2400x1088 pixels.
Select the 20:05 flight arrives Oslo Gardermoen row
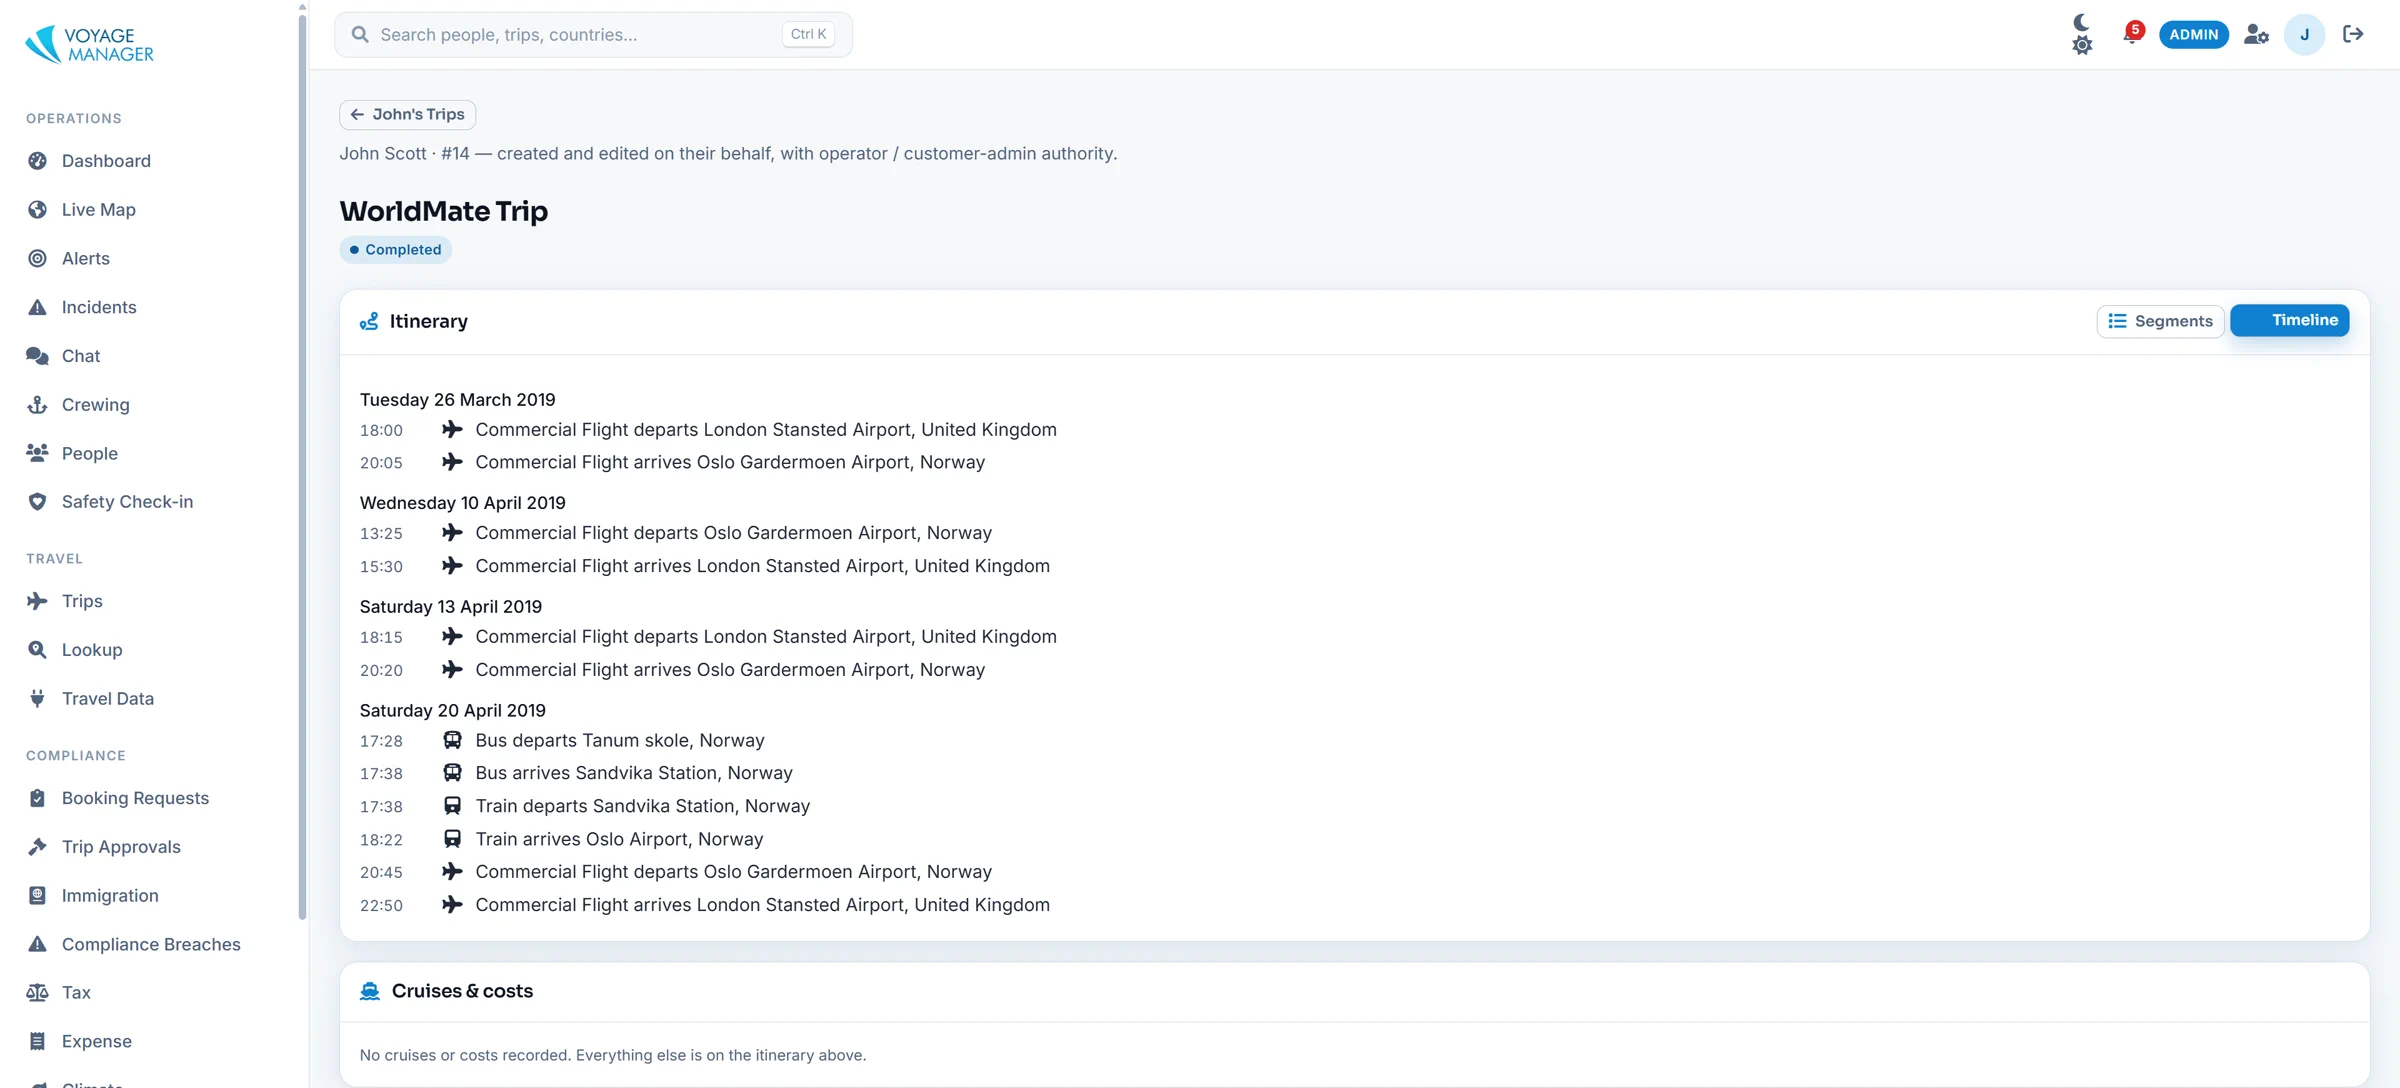pos(672,463)
